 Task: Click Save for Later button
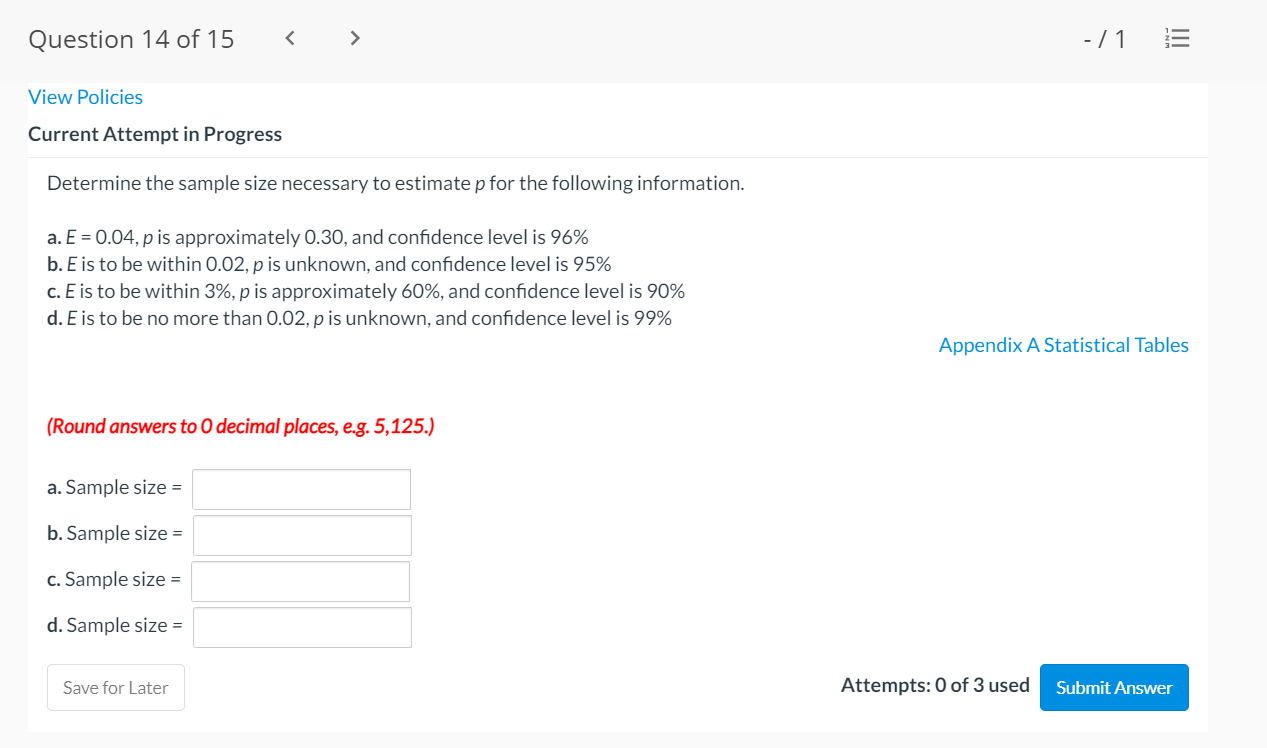pos(116,687)
